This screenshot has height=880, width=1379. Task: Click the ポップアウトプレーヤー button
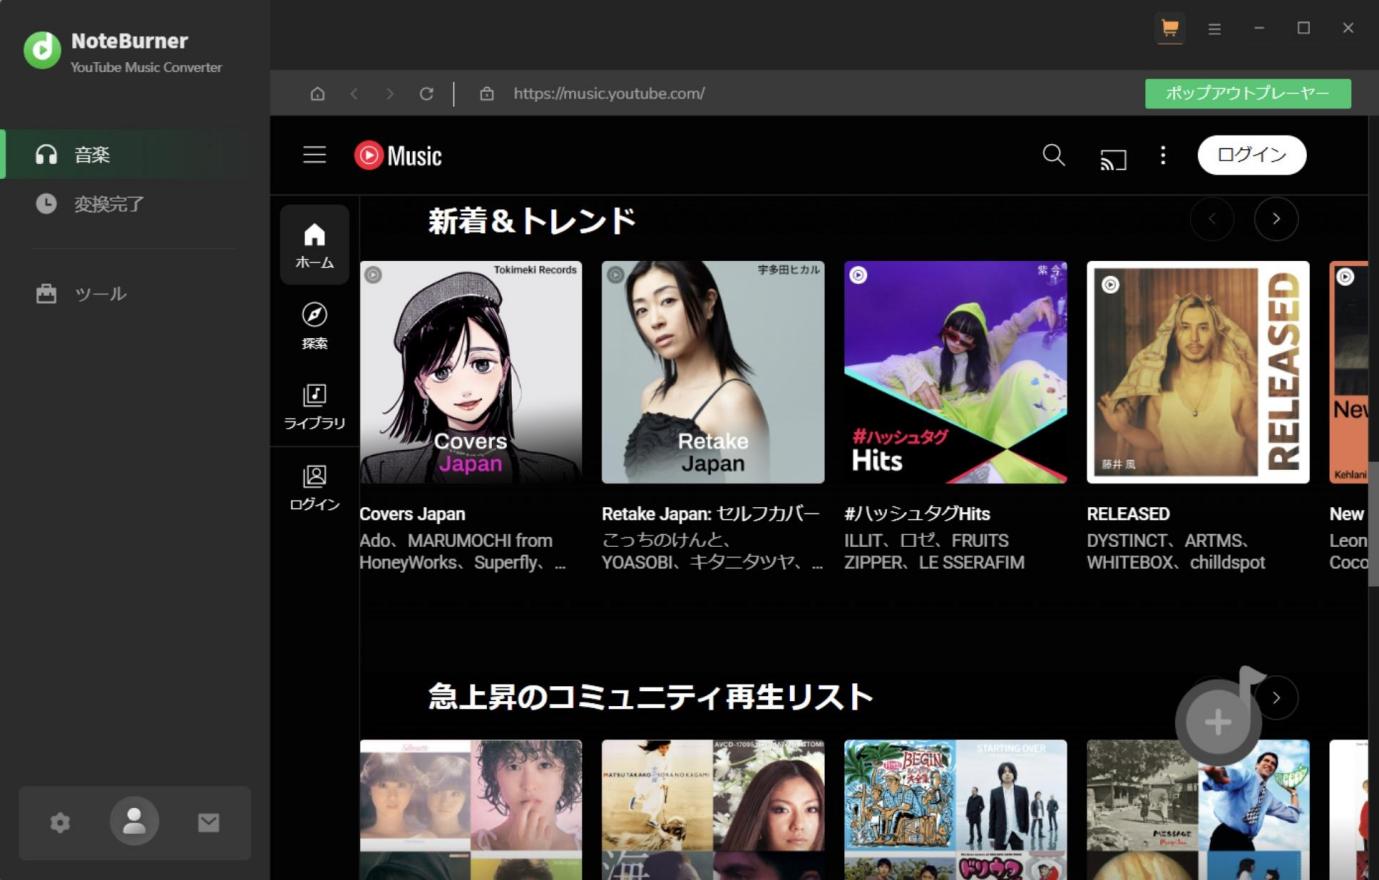pyautogui.click(x=1248, y=94)
